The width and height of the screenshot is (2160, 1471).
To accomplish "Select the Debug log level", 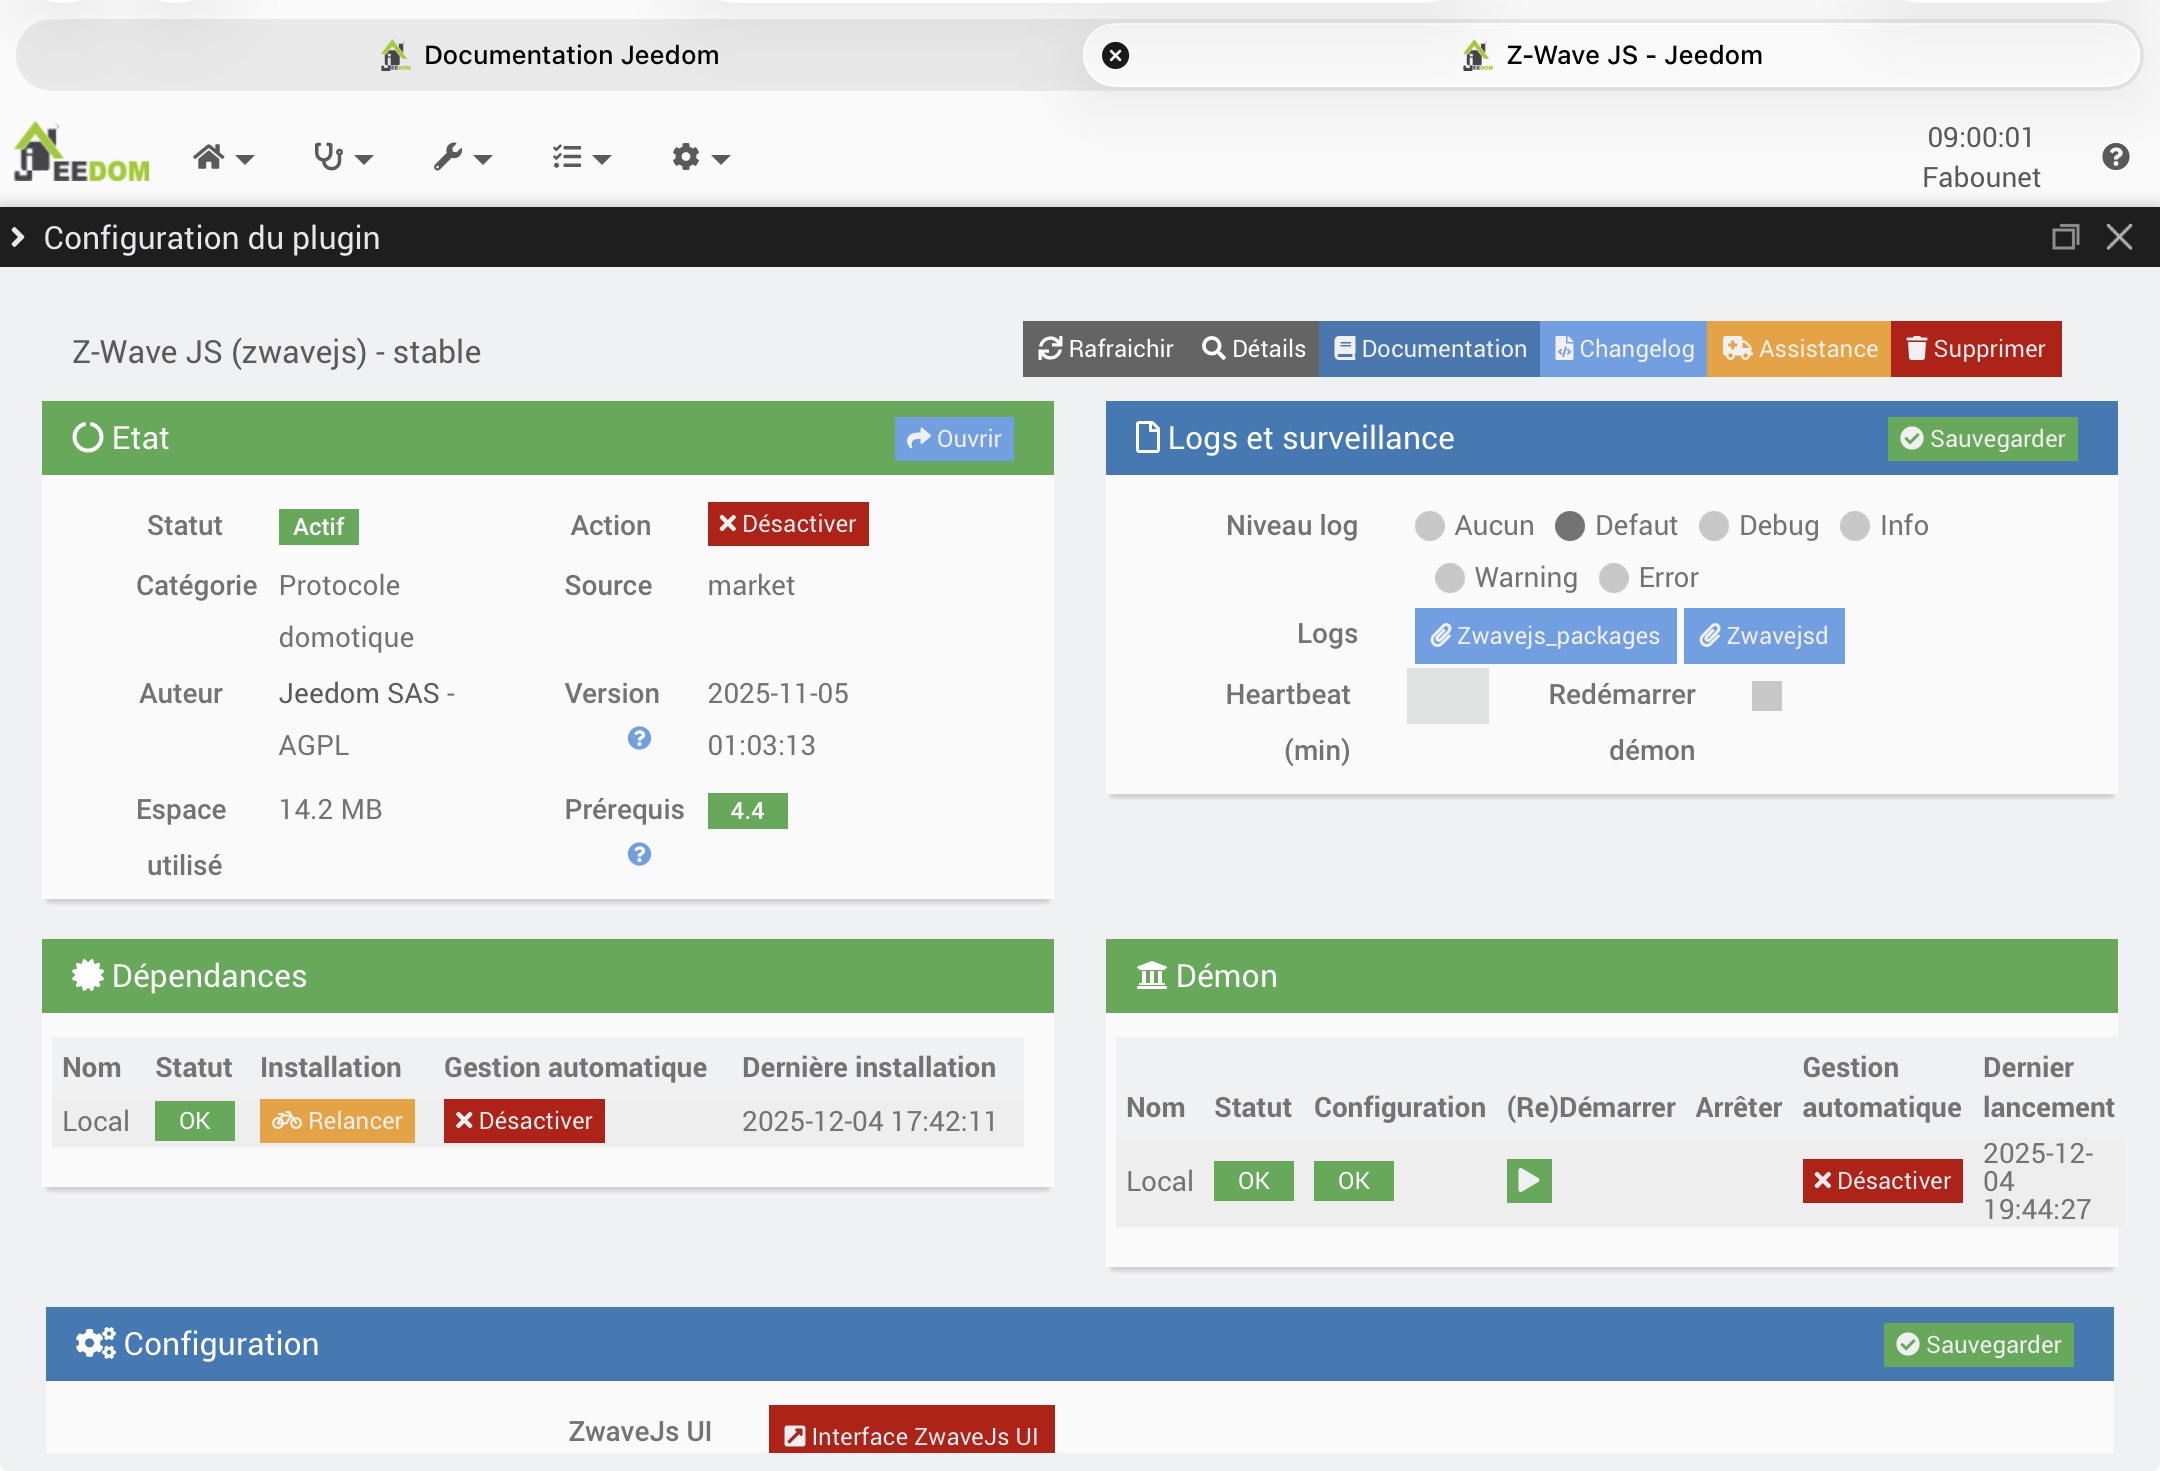I will click(x=1714, y=526).
